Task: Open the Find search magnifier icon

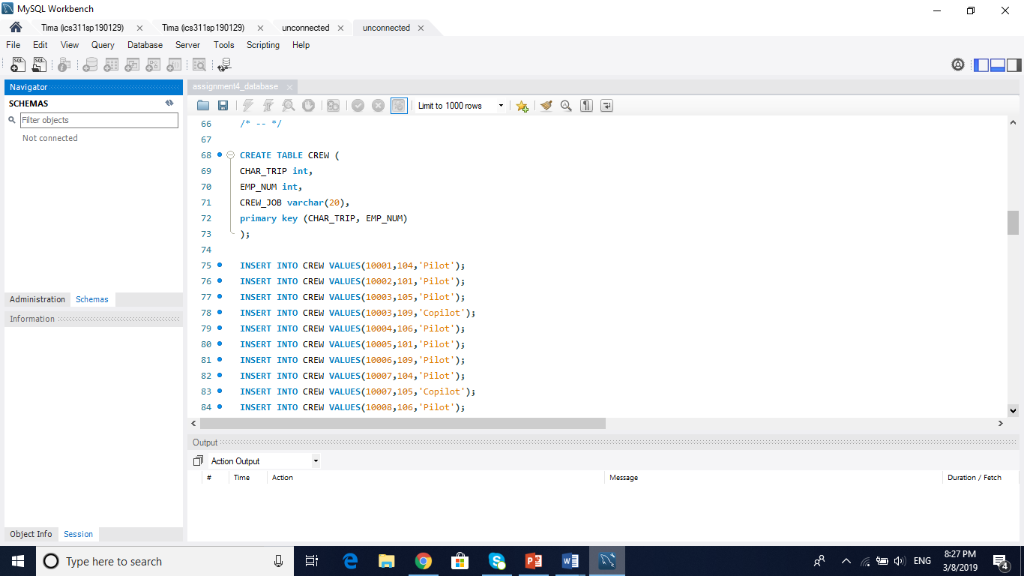Action: click(x=565, y=105)
